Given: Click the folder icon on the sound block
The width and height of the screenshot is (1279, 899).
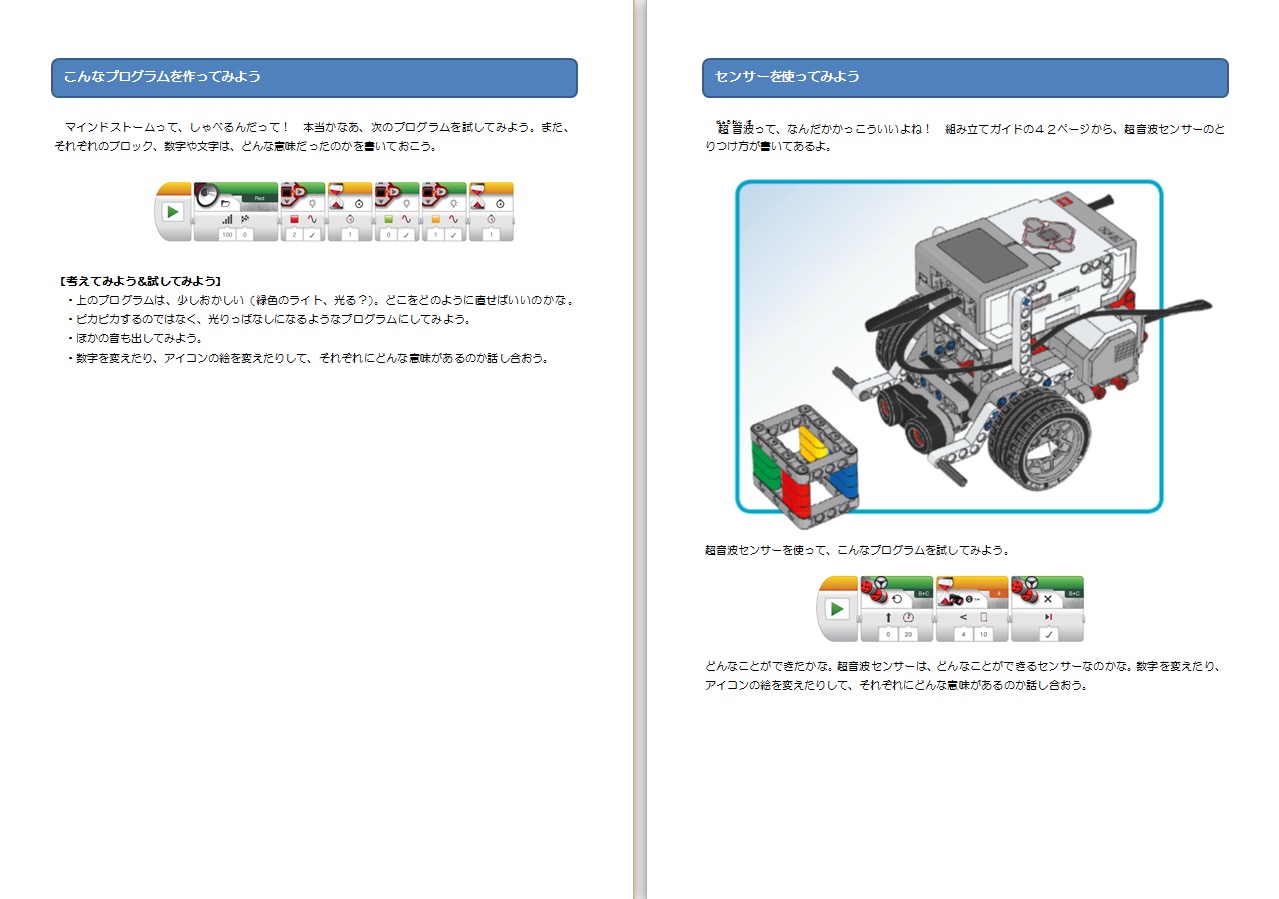Looking at the screenshot, I should point(226,203).
